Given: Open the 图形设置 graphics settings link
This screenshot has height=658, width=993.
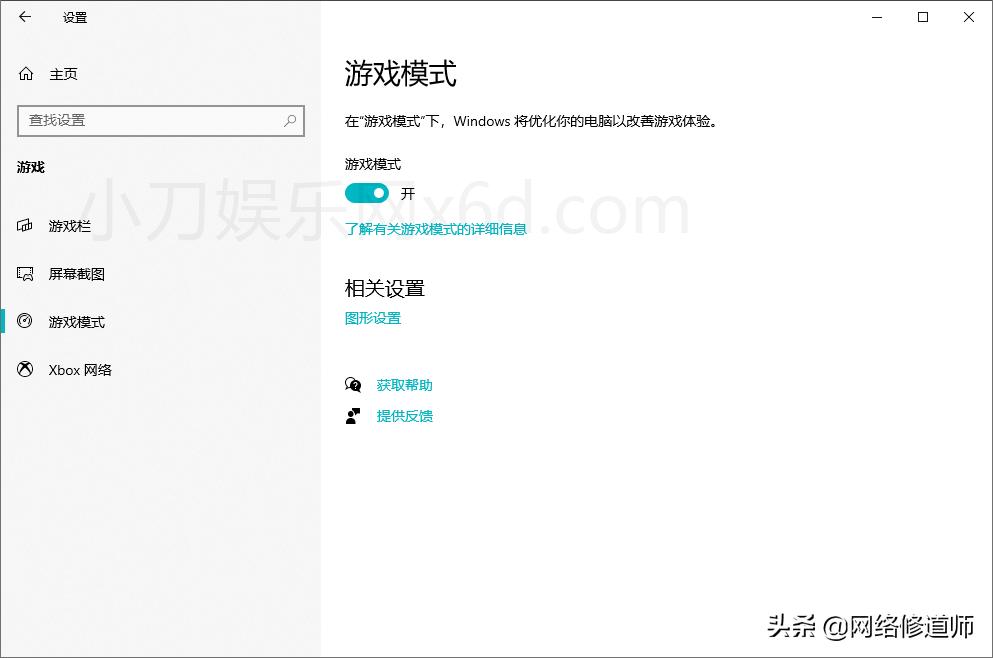Looking at the screenshot, I should click(371, 317).
